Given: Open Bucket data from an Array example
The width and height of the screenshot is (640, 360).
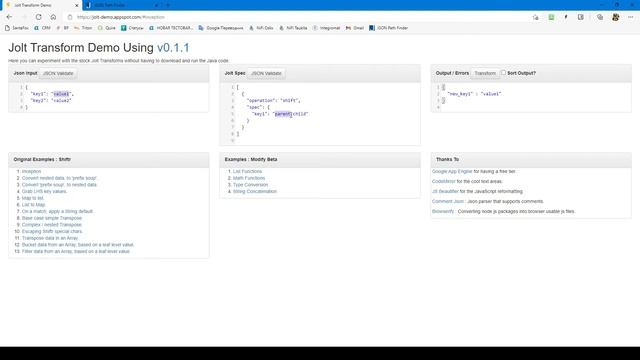Looking at the screenshot, I should click(78, 245).
